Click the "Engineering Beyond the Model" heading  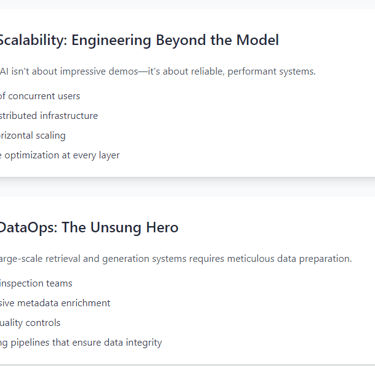tap(139, 40)
